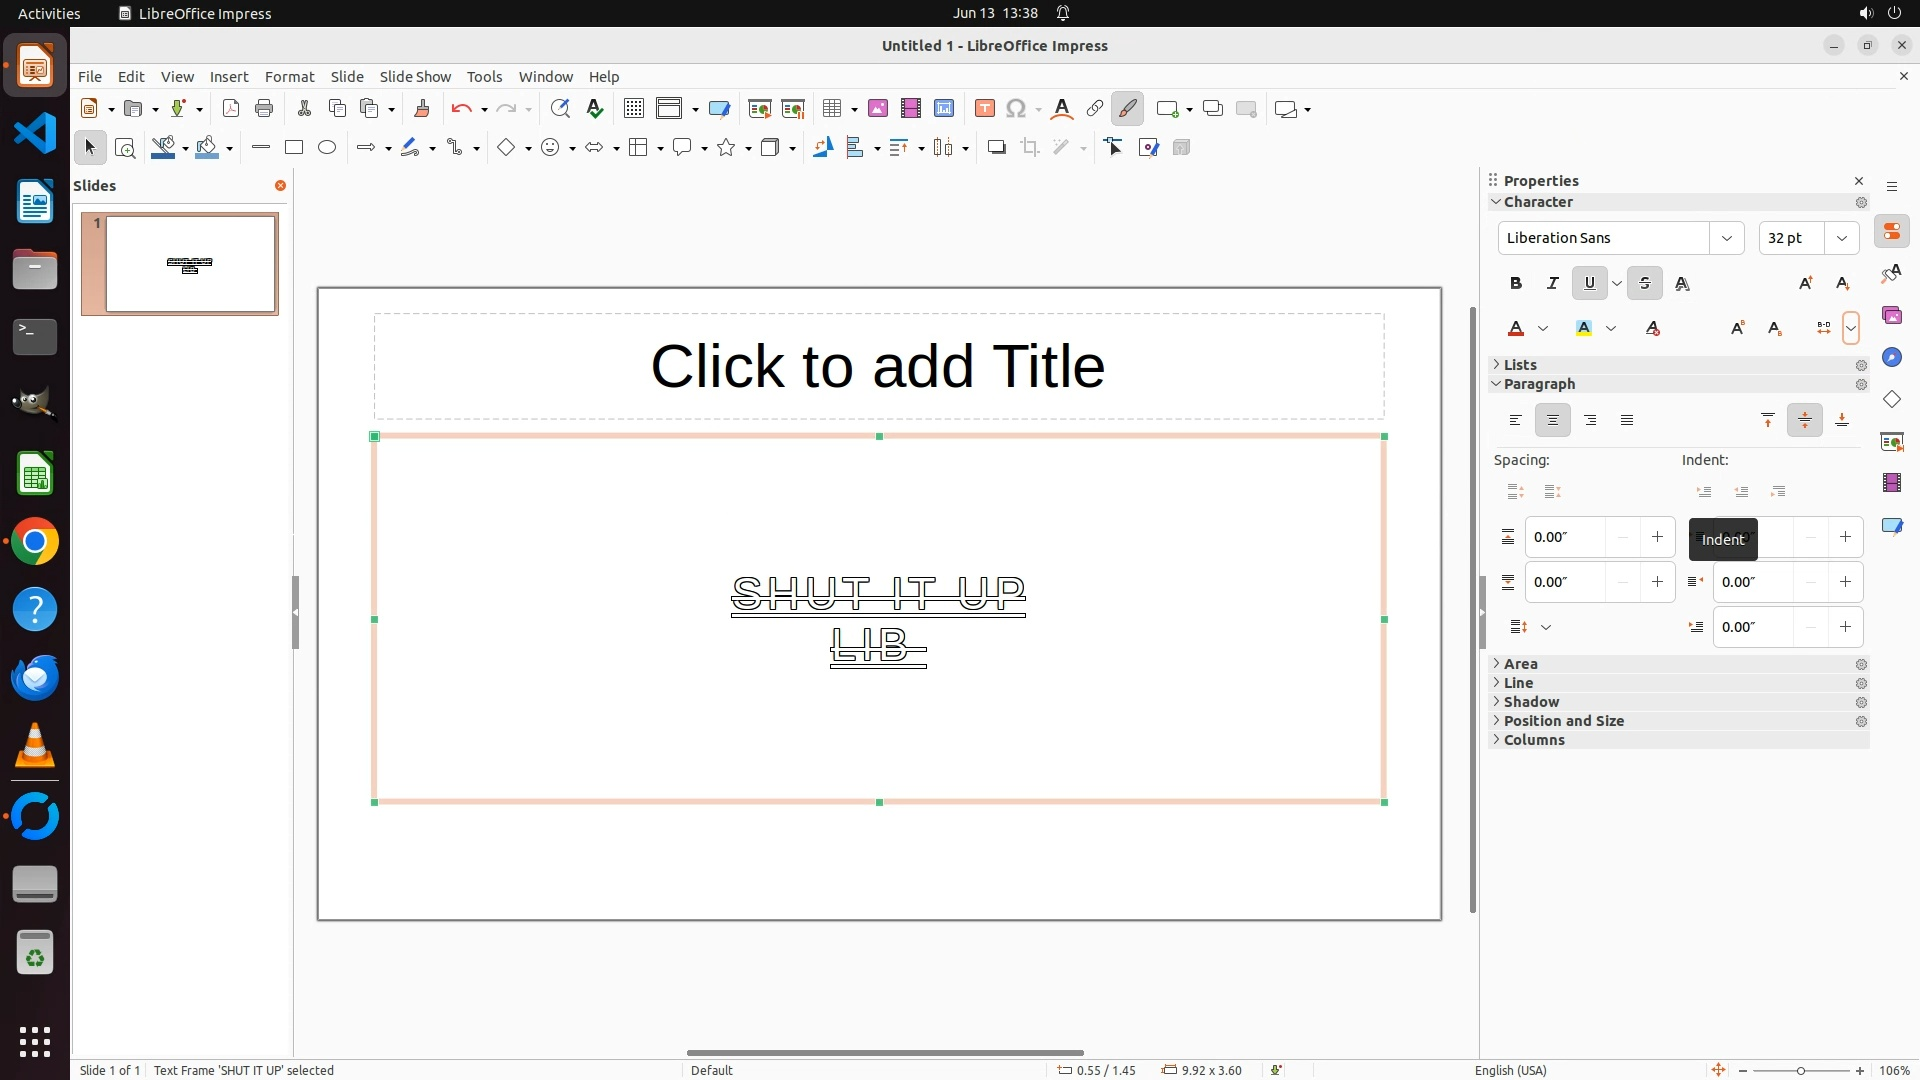Viewport: 1920px width, 1080px height.
Task: Click the Insert Text Box icon
Action: [x=984, y=108]
